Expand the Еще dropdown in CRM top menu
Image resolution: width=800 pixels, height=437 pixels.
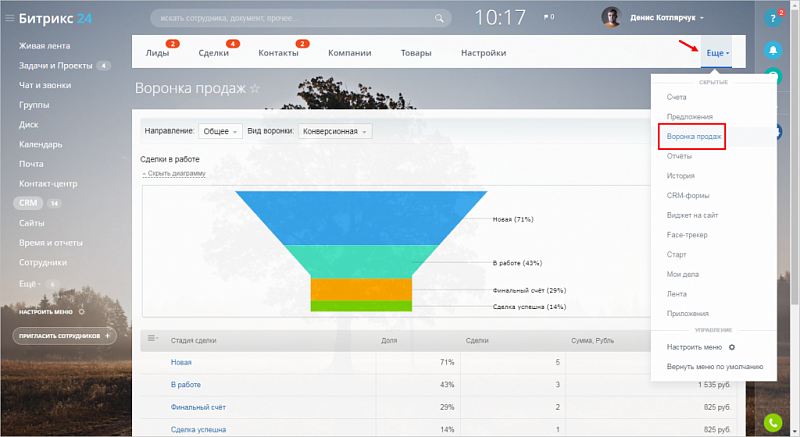click(717, 52)
